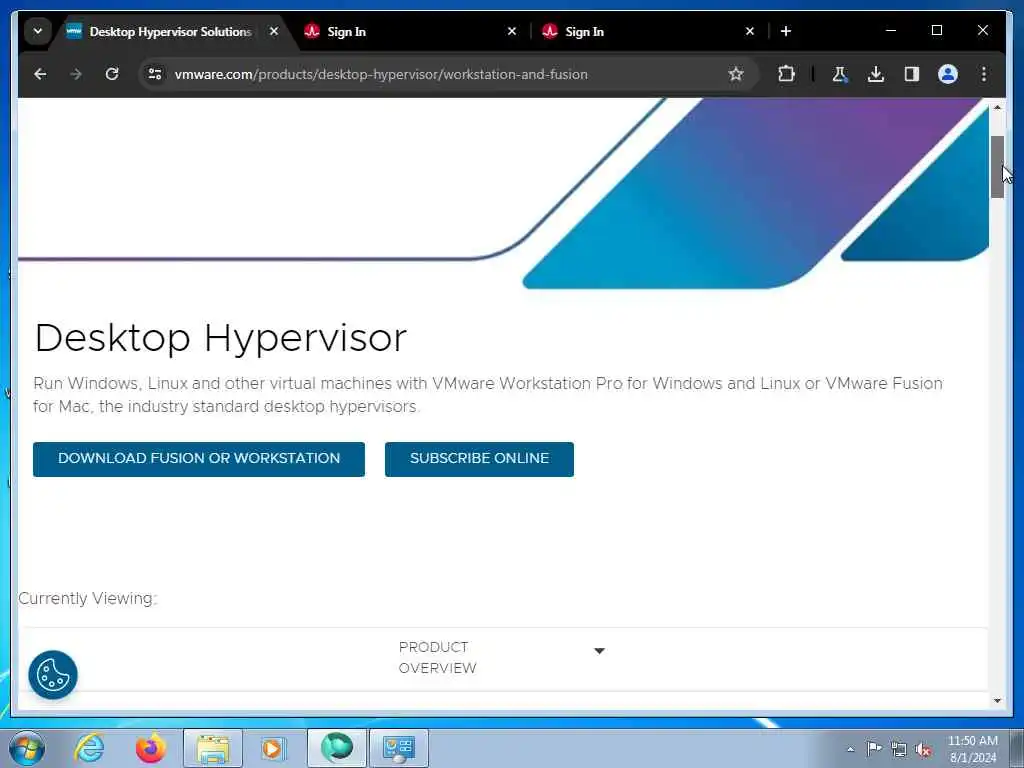The width and height of the screenshot is (1024, 768).
Task: Switch to the second Sign In tab
Action: click(584, 31)
